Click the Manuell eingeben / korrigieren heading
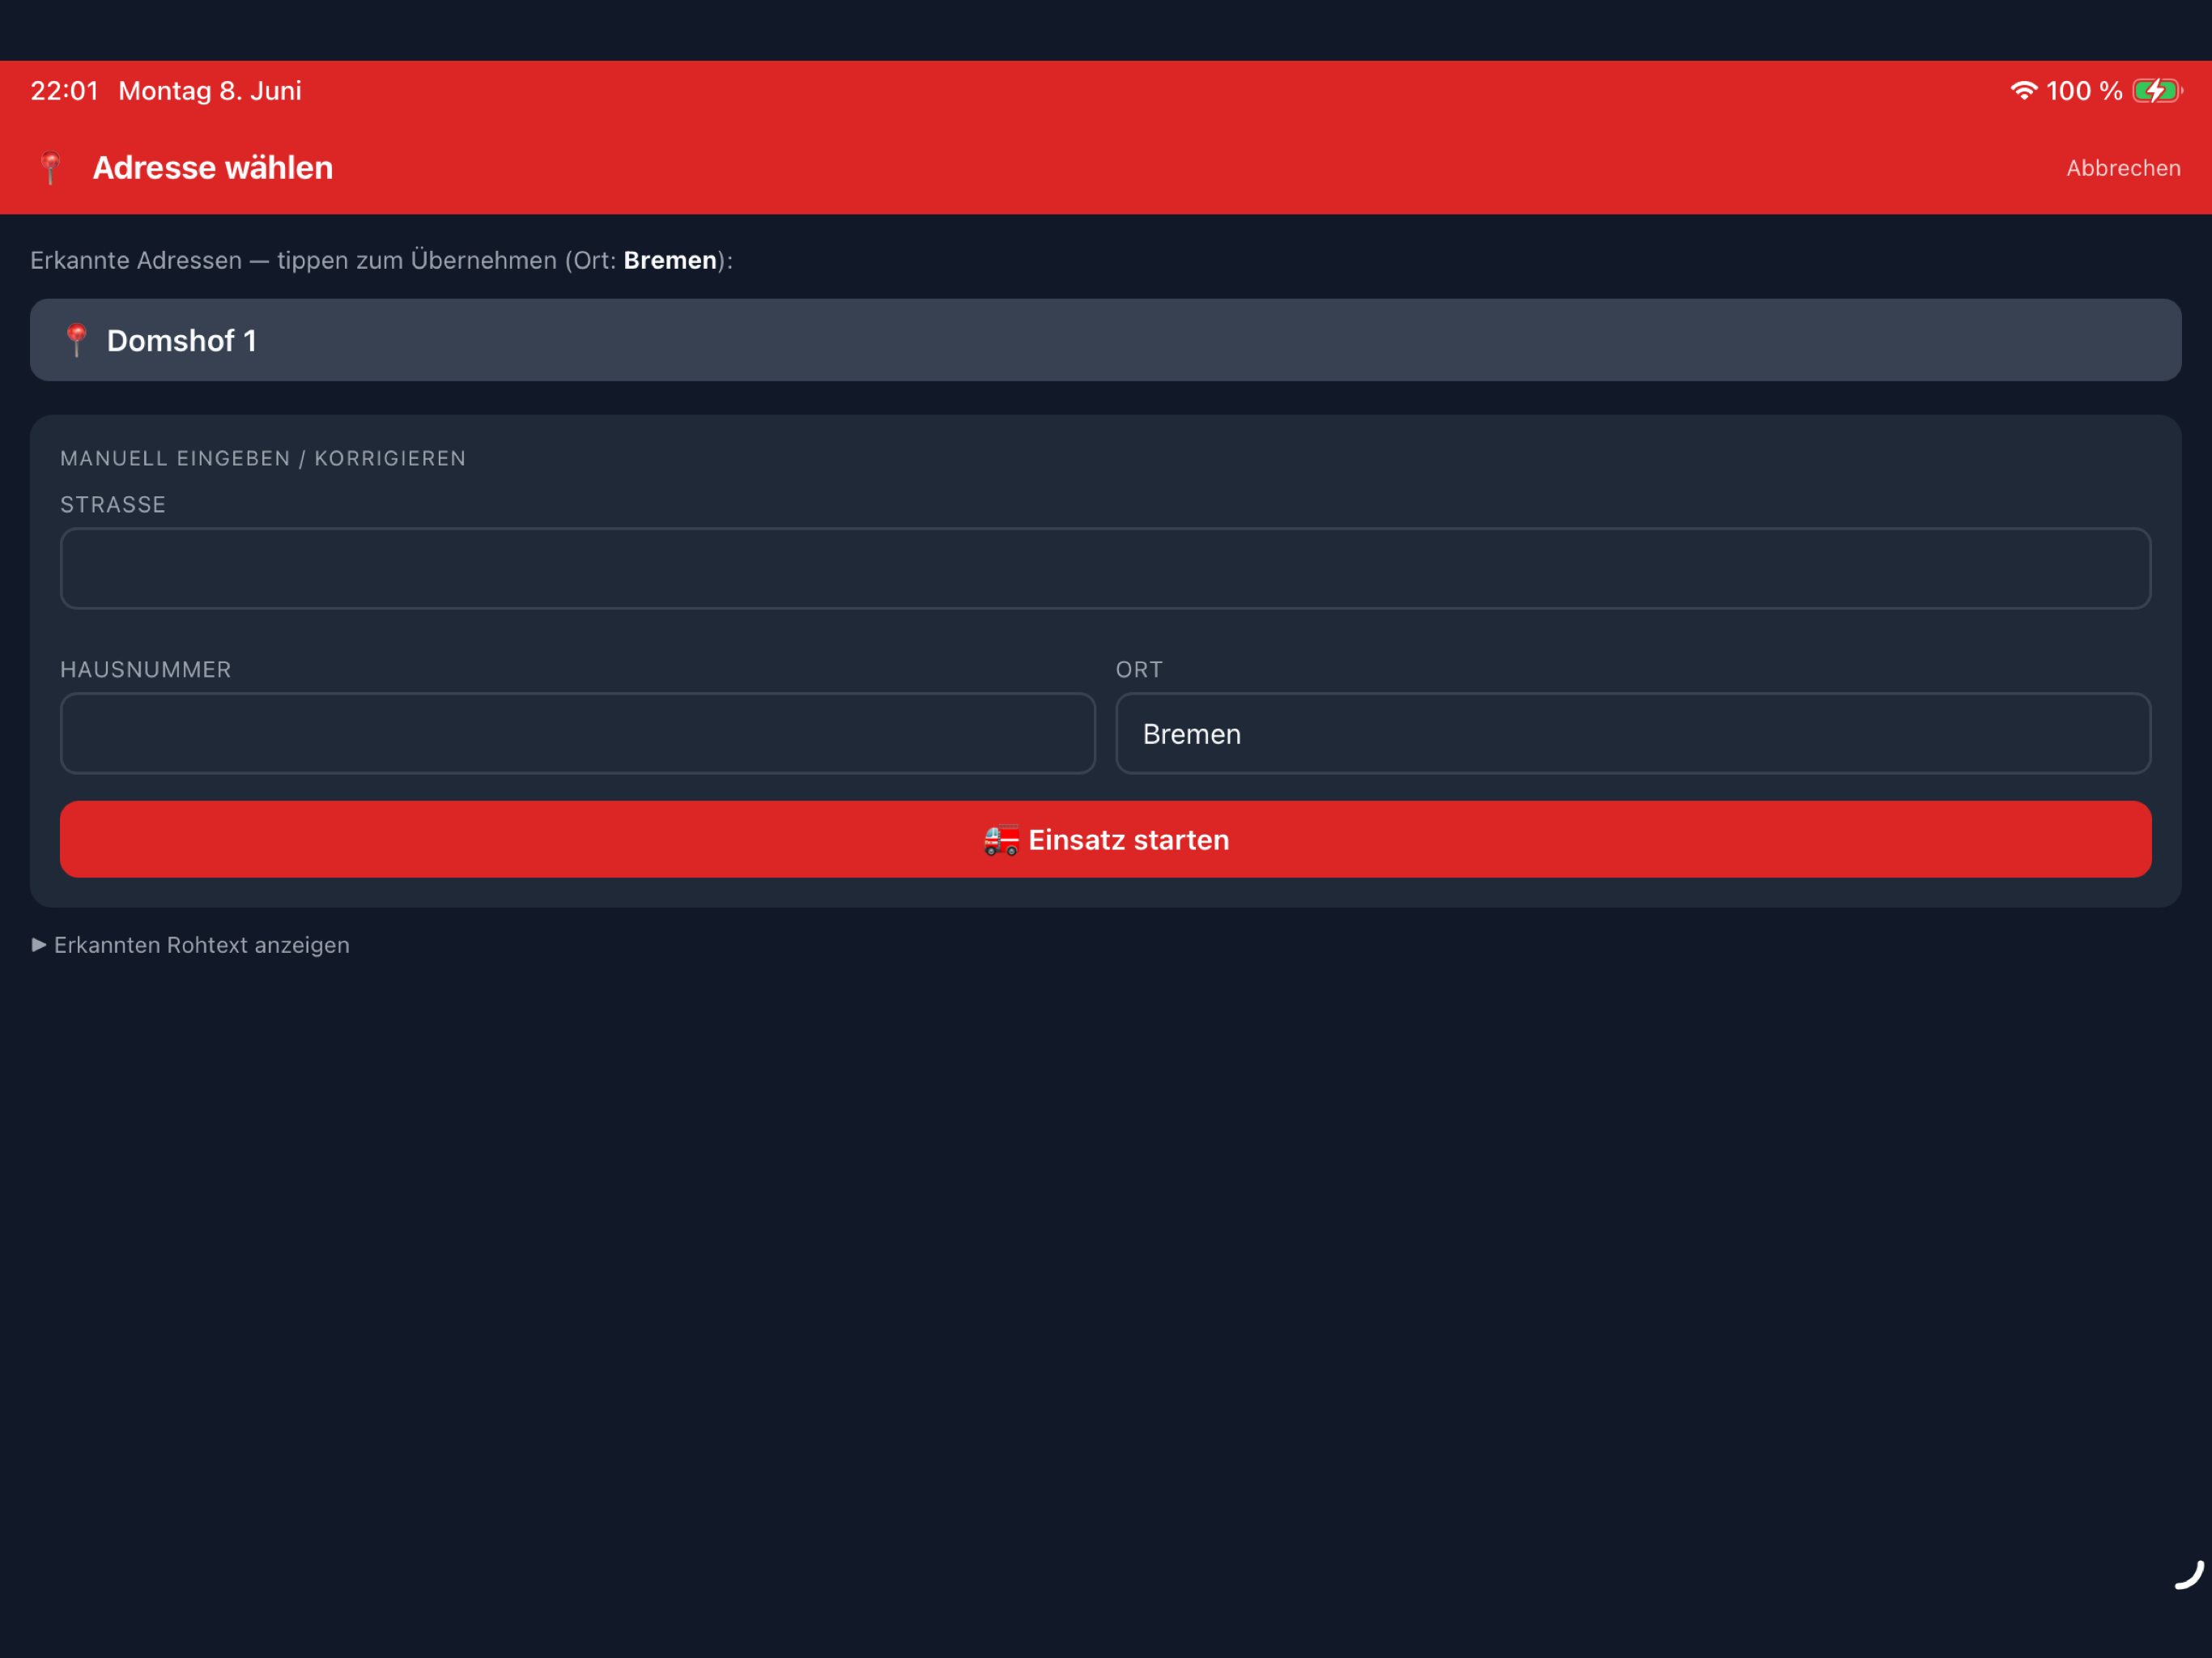The width and height of the screenshot is (2212, 1658). click(x=263, y=458)
